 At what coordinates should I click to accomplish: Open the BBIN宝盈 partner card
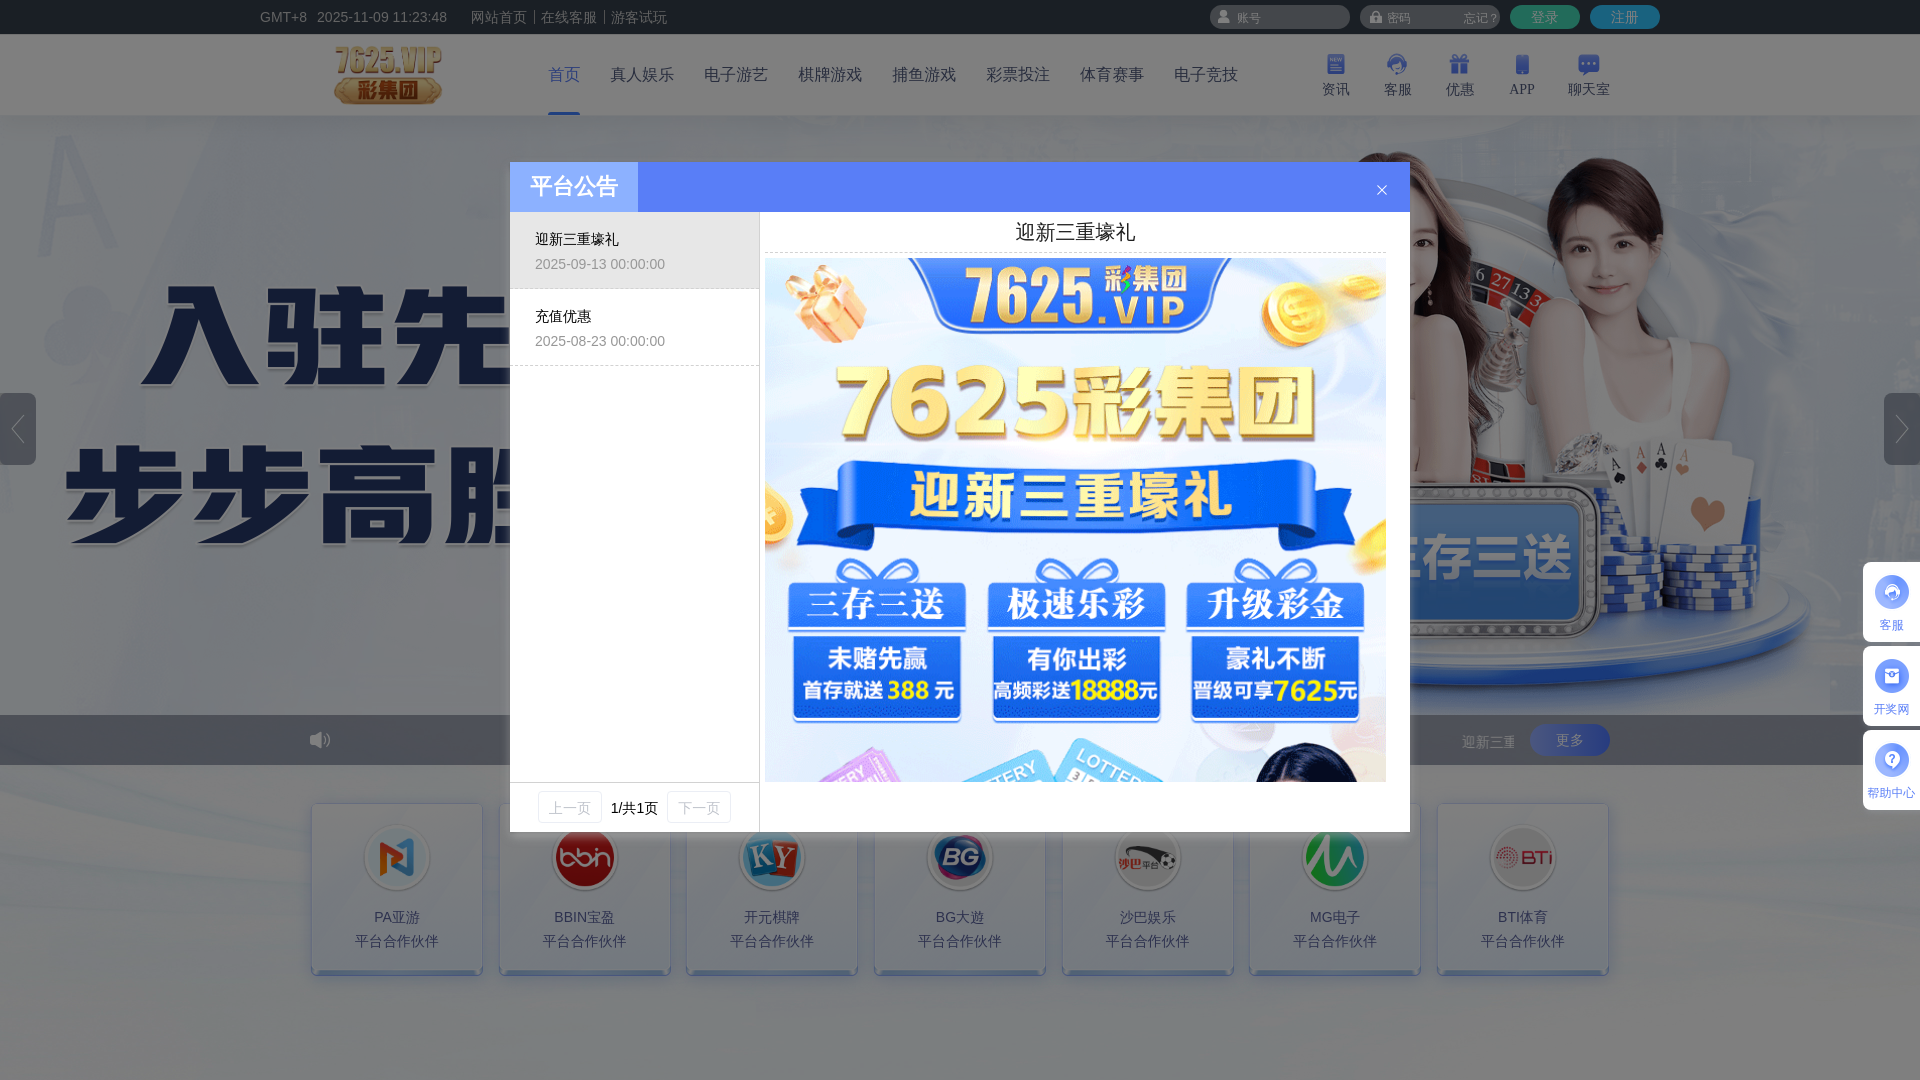(585, 889)
